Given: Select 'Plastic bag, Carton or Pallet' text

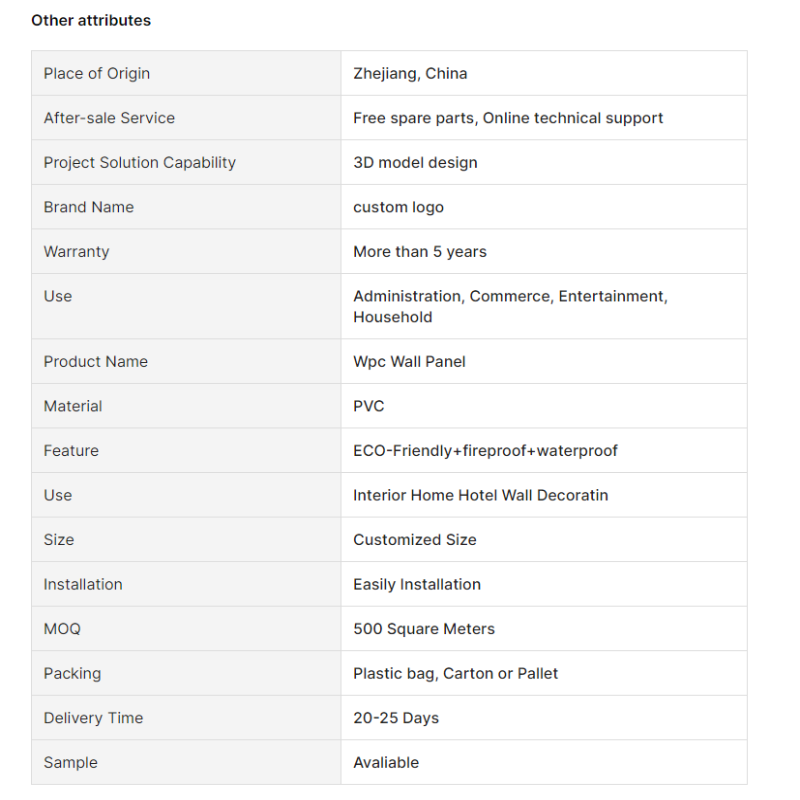Looking at the screenshot, I should [x=455, y=673].
